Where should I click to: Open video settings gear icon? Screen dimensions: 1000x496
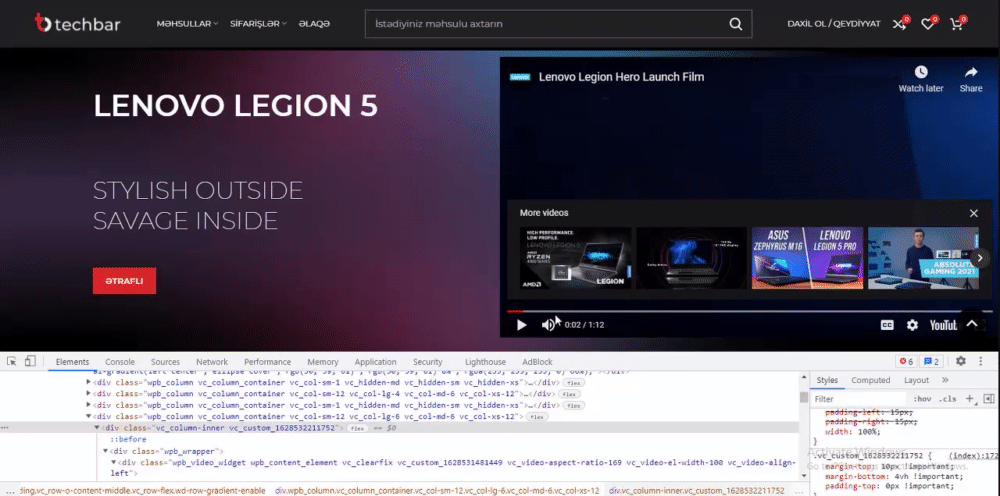pyautogui.click(x=913, y=325)
